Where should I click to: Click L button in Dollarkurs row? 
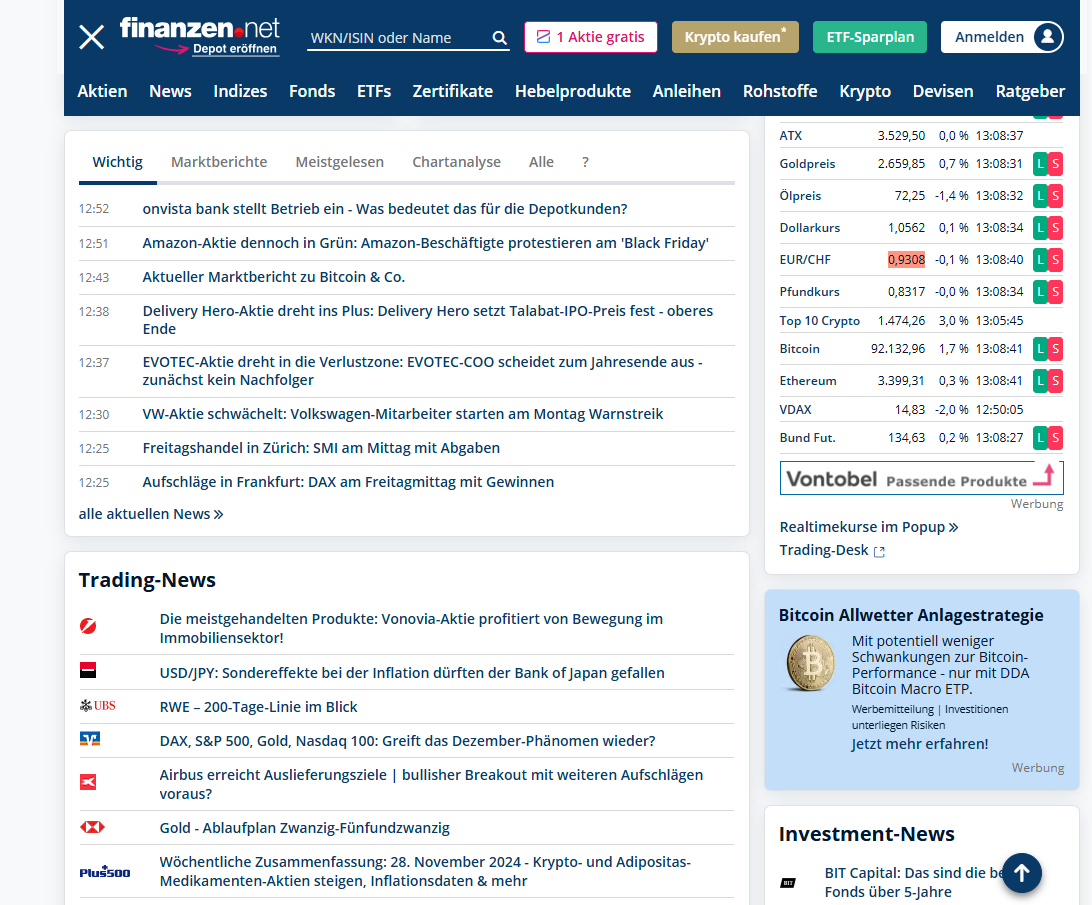[1040, 228]
